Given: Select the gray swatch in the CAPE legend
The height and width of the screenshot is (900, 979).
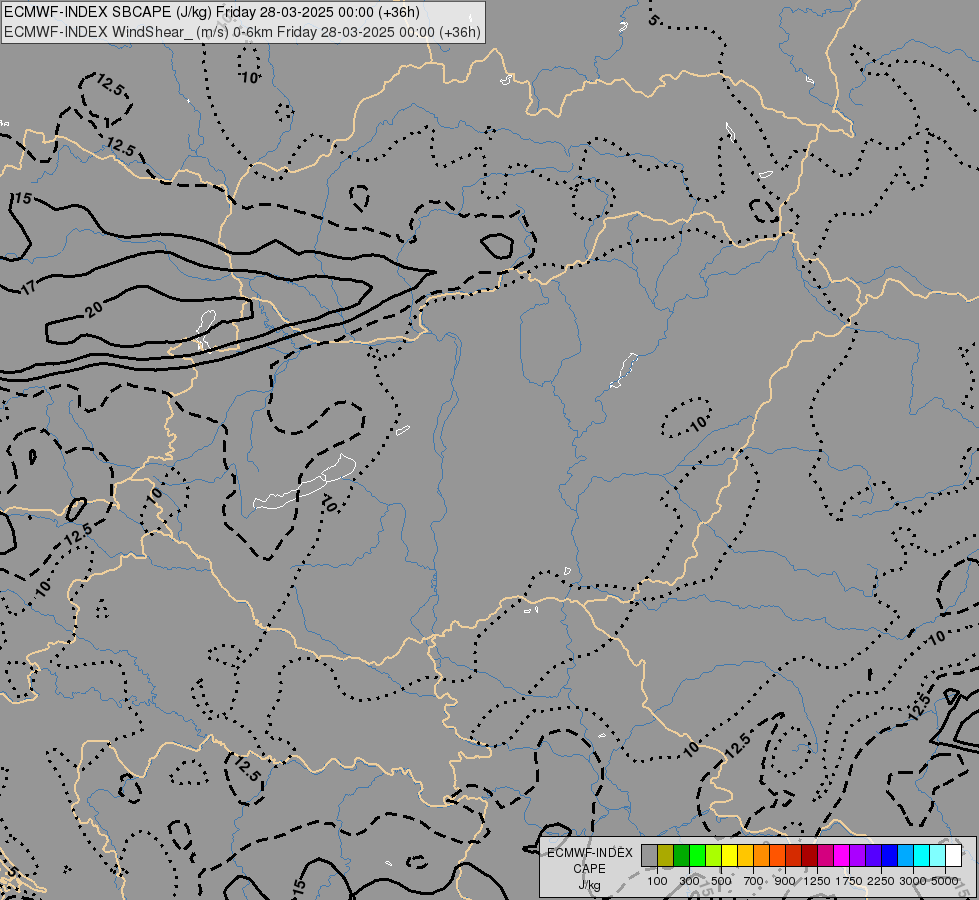Looking at the screenshot, I should pos(649,856).
